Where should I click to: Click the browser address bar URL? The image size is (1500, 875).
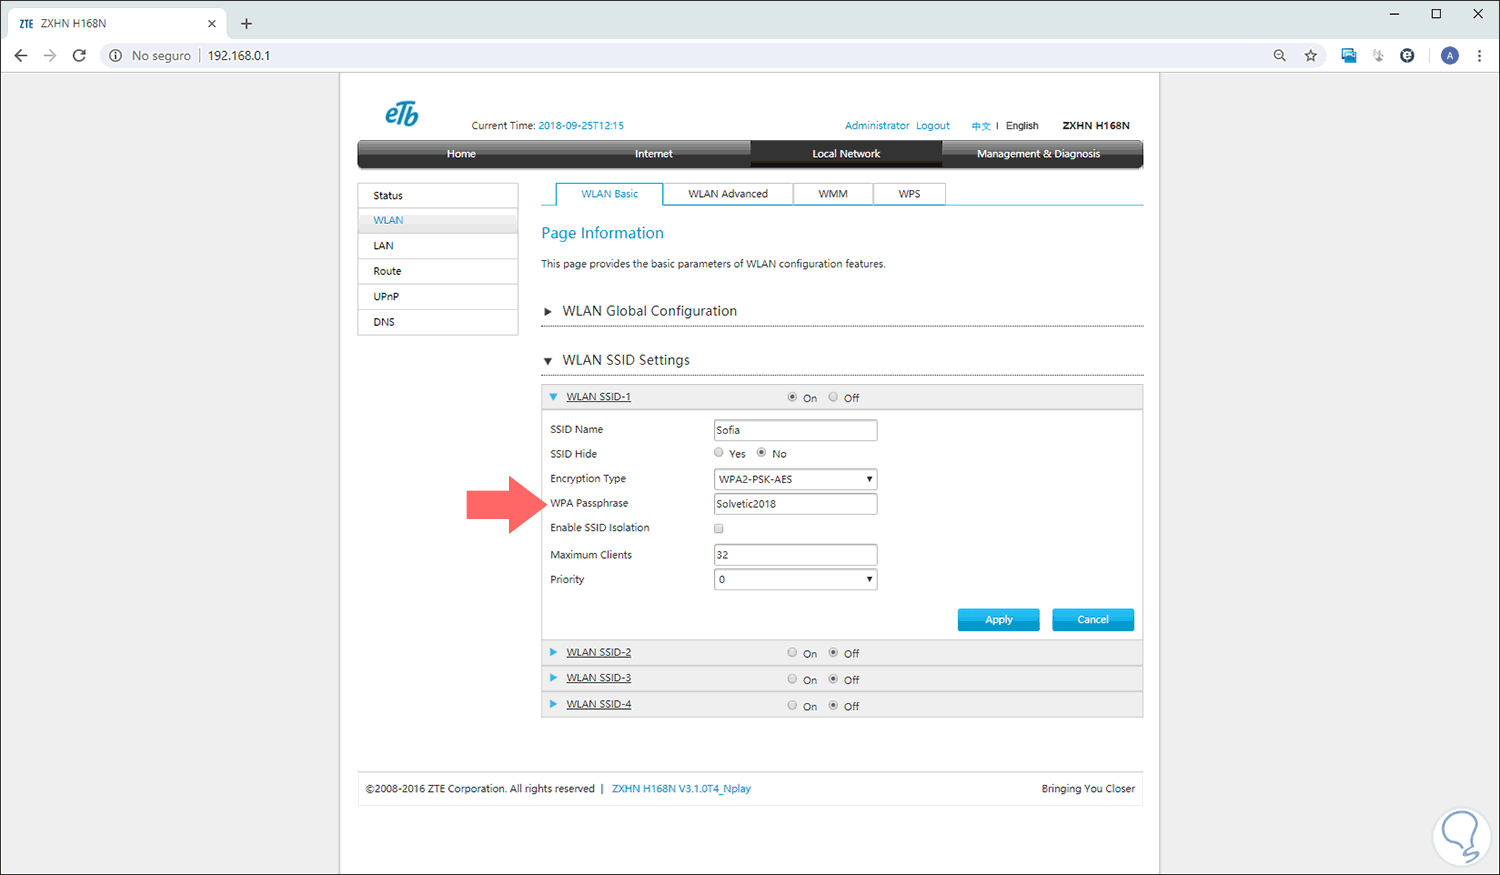(239, 56)
